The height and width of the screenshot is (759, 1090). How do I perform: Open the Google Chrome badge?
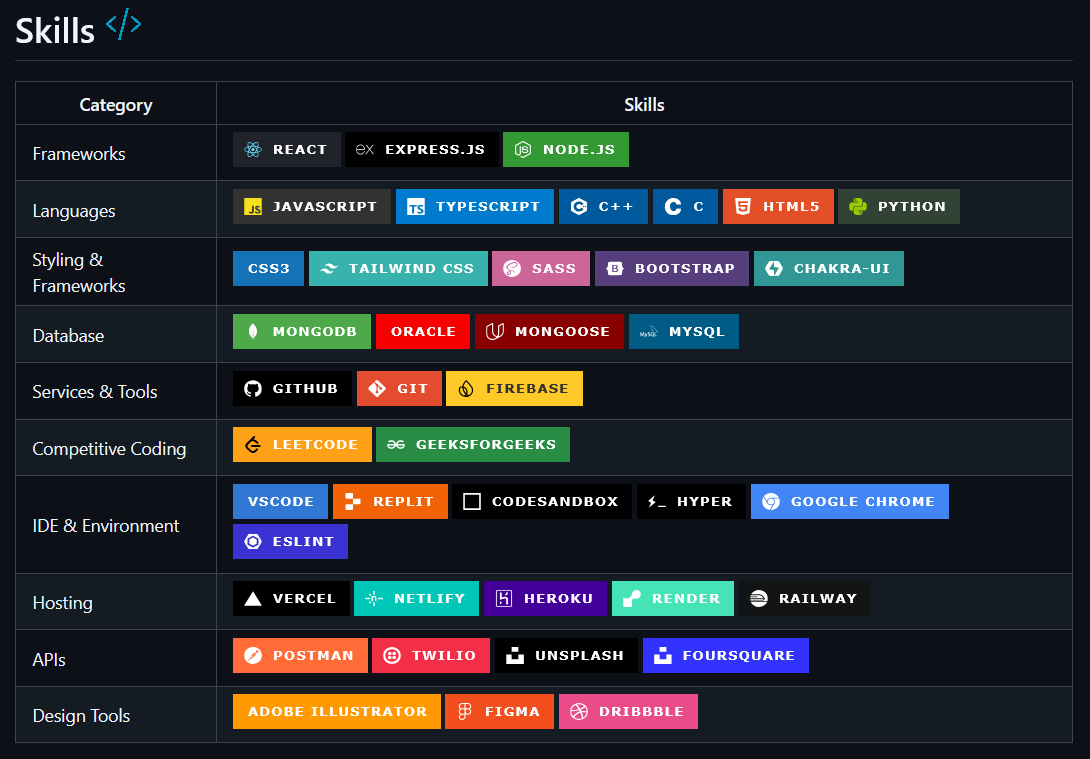tap(849, 502)
